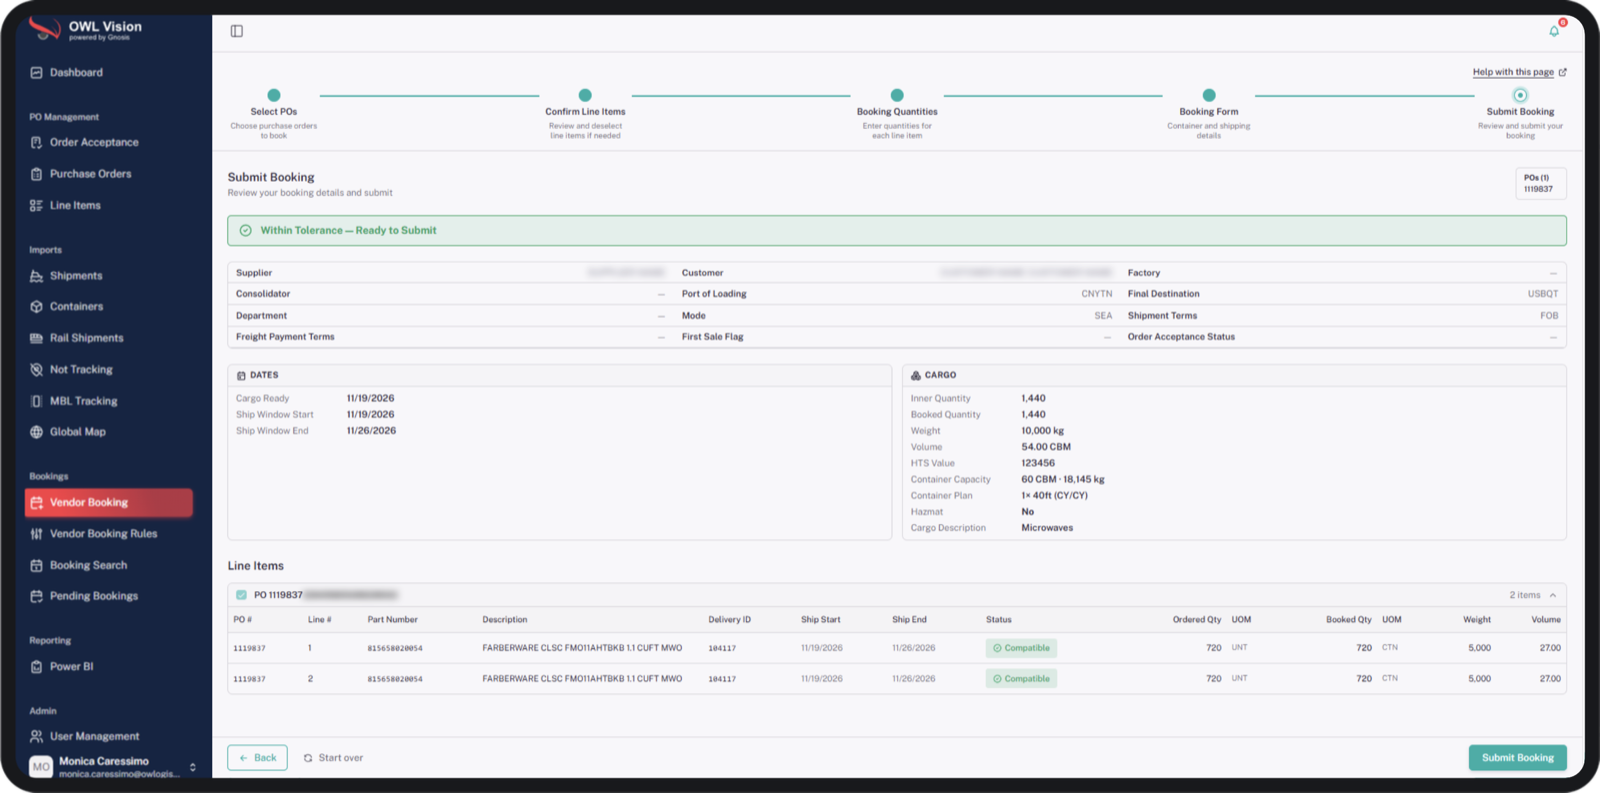
Task: Click the Compatible status for line 2
Action: coord(1021,679)
